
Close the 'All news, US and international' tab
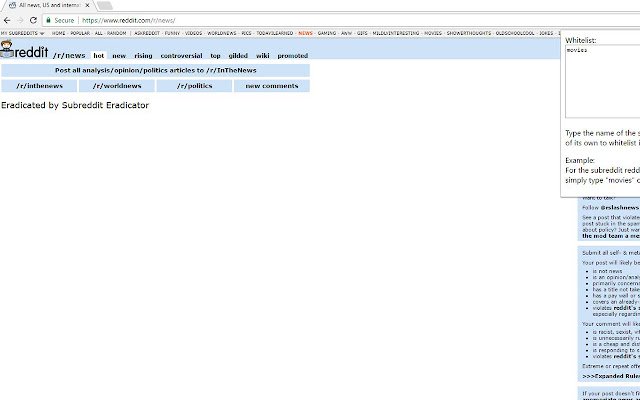[x=87, y=5]
